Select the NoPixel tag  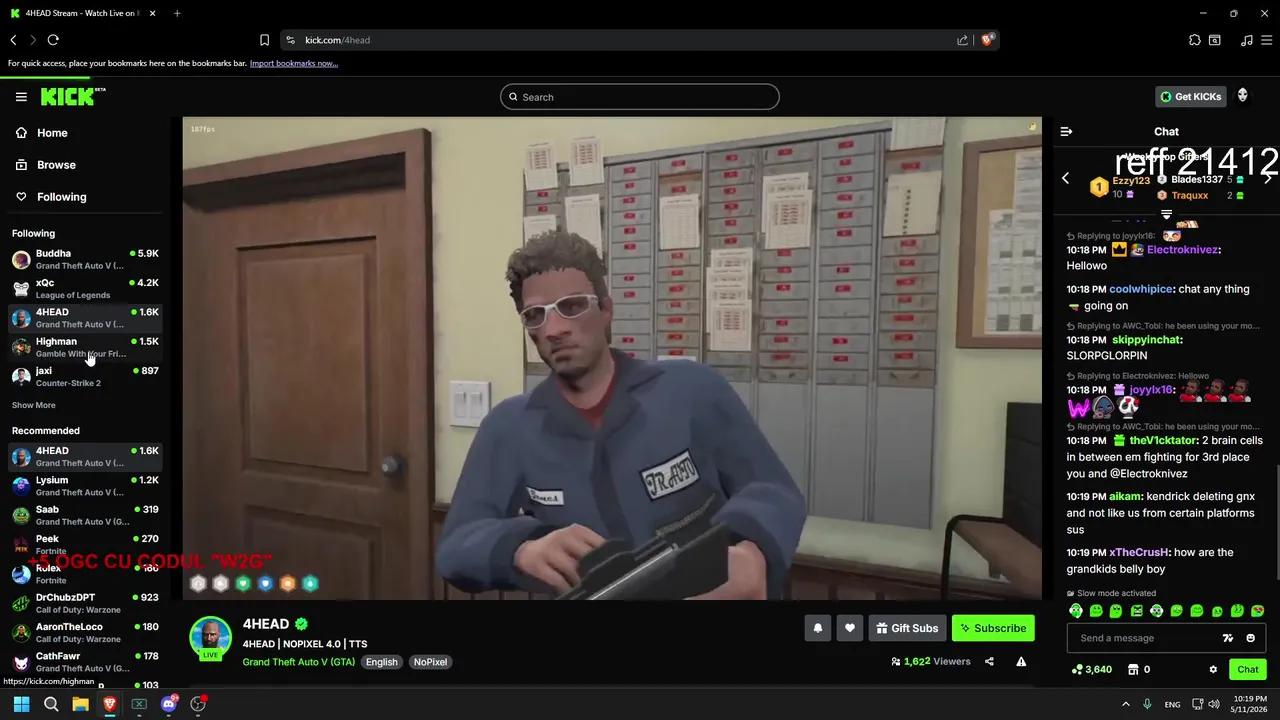[430, 662]
